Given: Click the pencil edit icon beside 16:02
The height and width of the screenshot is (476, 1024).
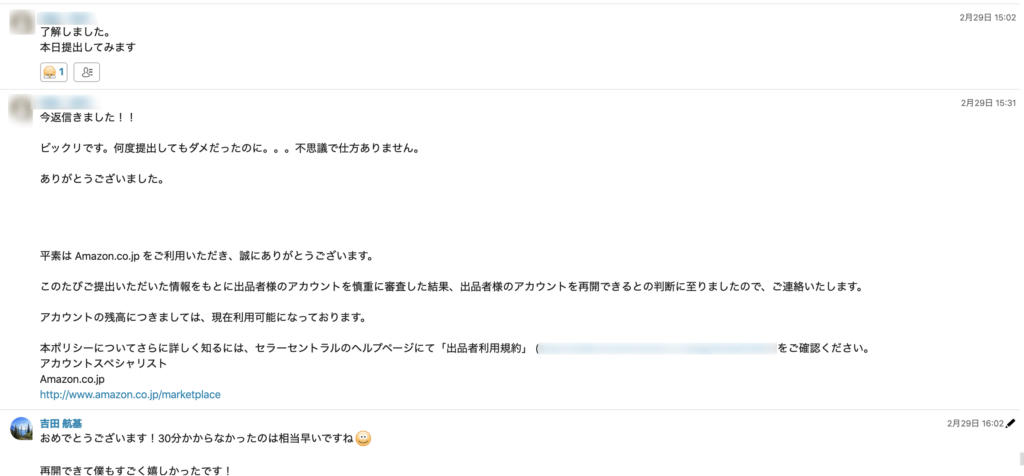Looking at the screenshot, I should tap(1011, 423).
